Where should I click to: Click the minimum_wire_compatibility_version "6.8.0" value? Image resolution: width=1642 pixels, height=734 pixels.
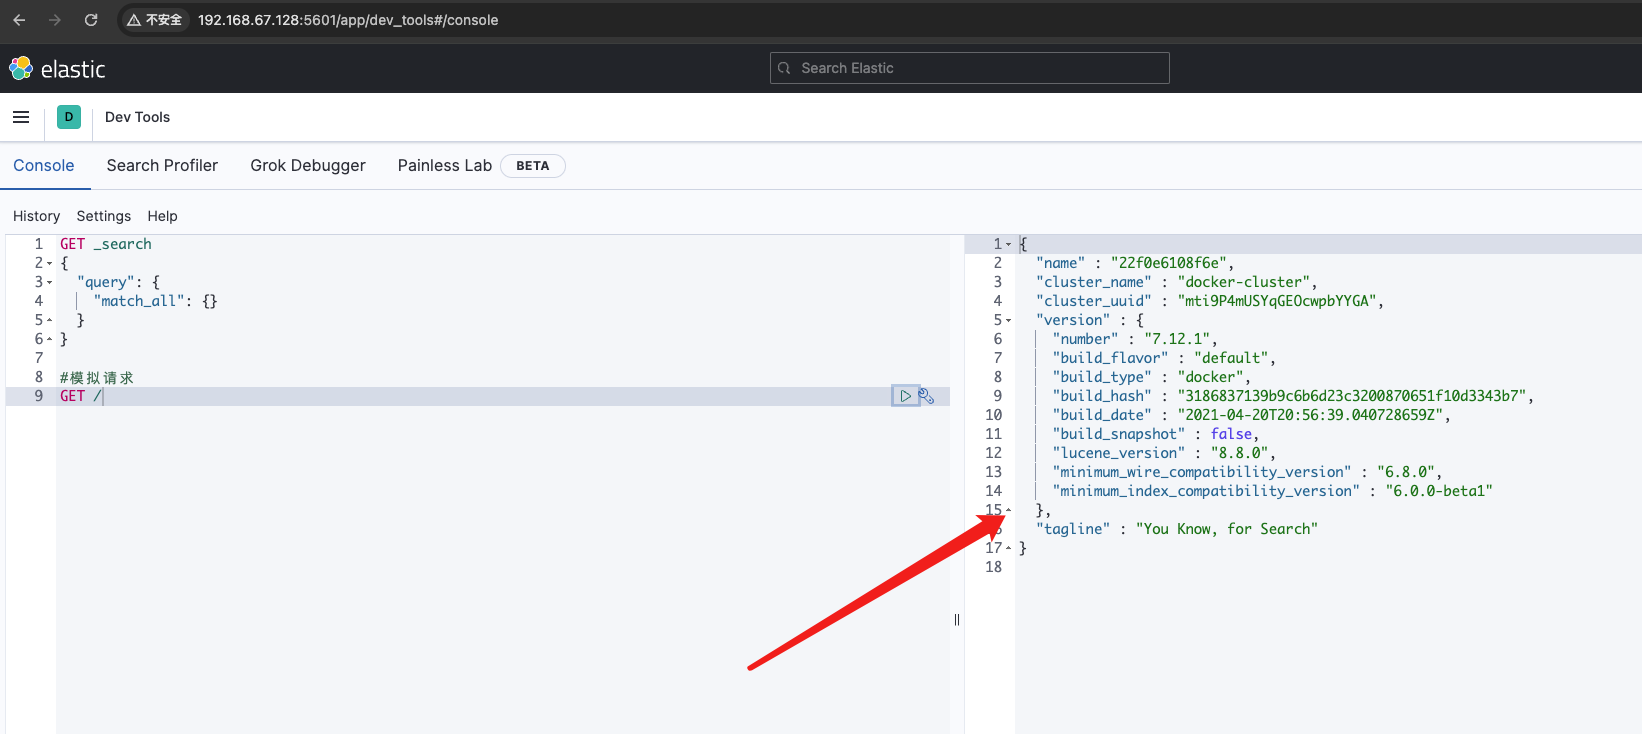coord(1406,472)
